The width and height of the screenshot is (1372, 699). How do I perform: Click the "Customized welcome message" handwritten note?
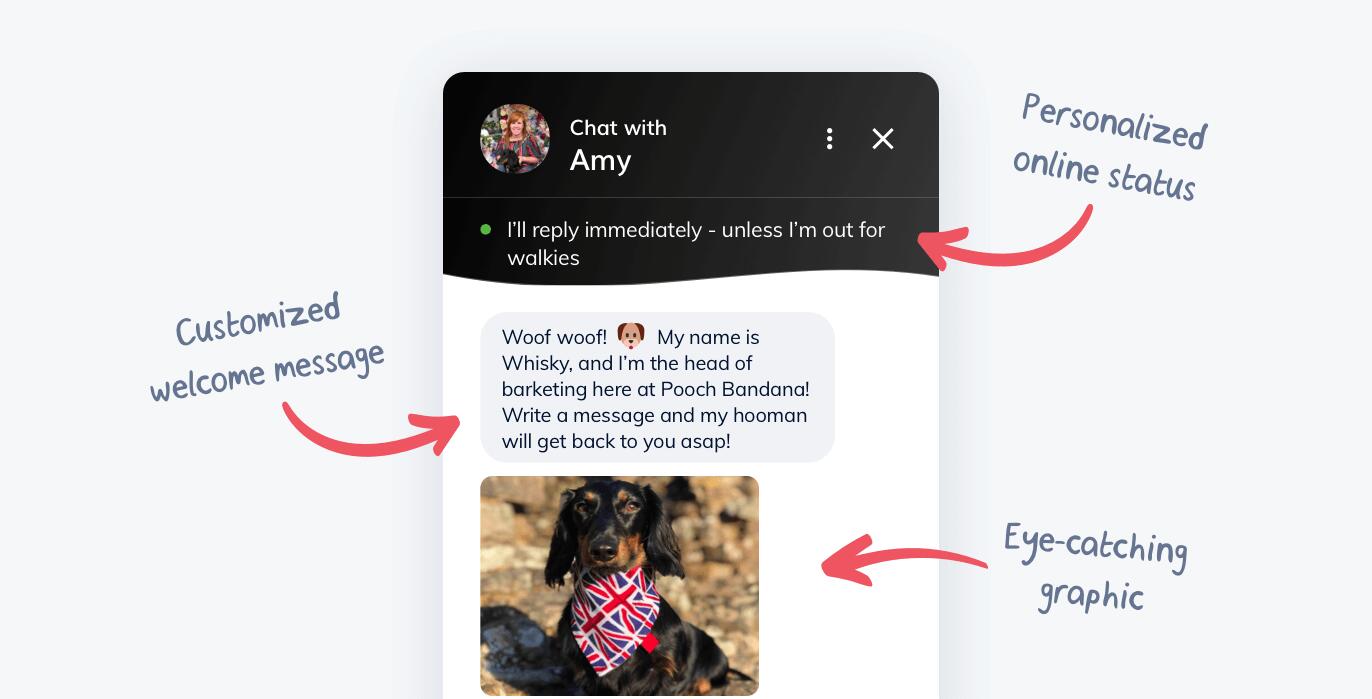266,347
